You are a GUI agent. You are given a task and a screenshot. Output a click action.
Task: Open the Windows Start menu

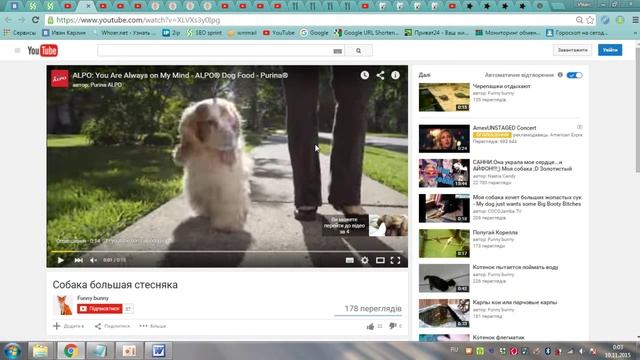(x=12, y=351)
